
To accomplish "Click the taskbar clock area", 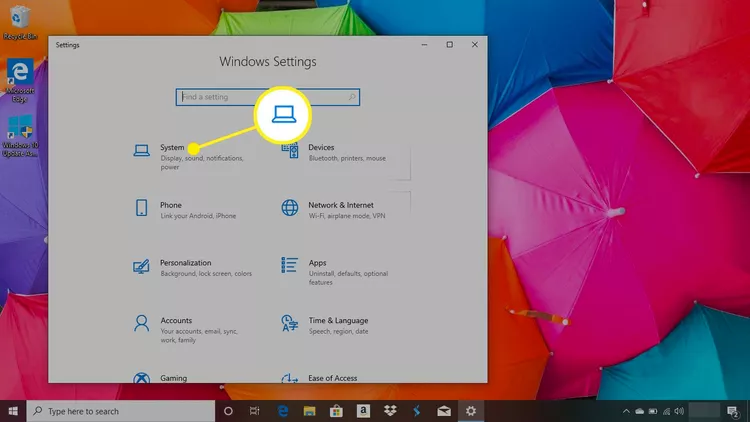I will coord(704,411).
